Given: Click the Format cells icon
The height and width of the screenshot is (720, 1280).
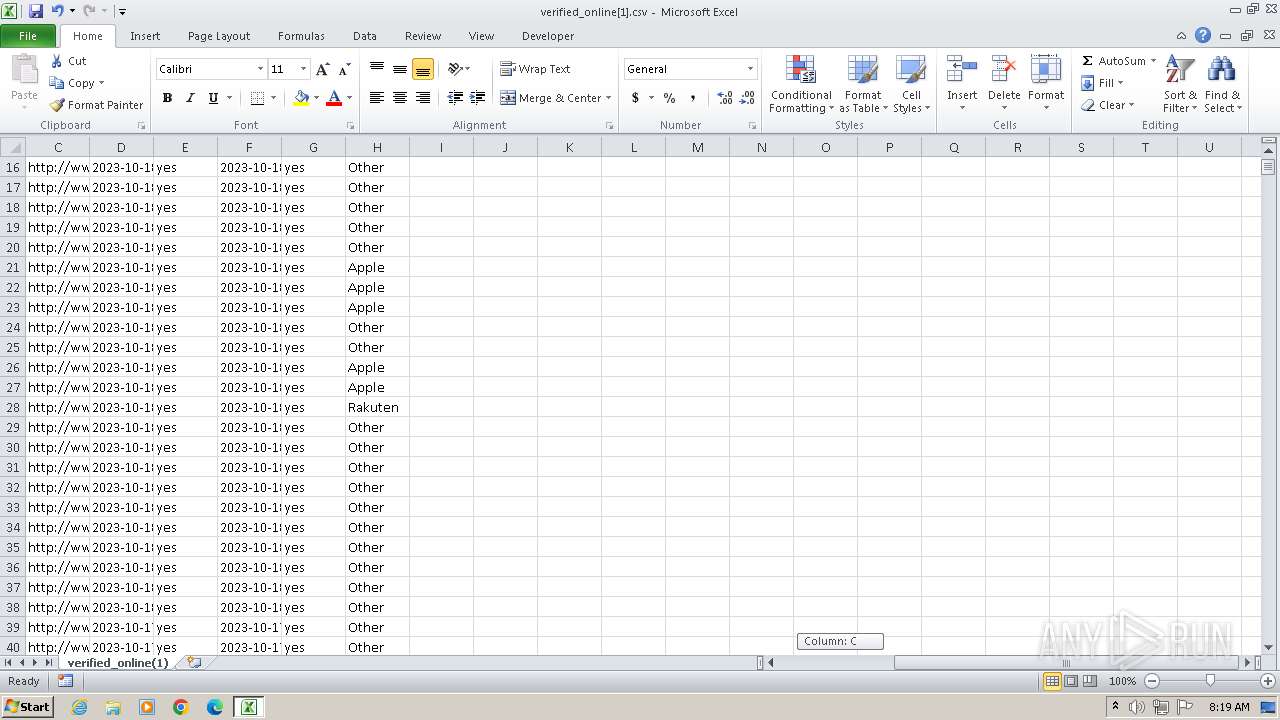Looking at the screenshot, I should [x=1046, y=71].
